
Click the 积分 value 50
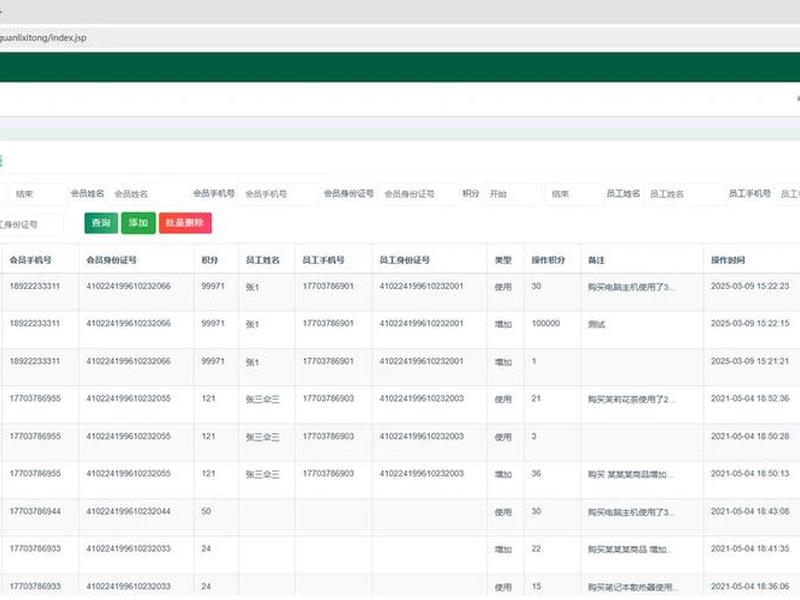(206, 511)
